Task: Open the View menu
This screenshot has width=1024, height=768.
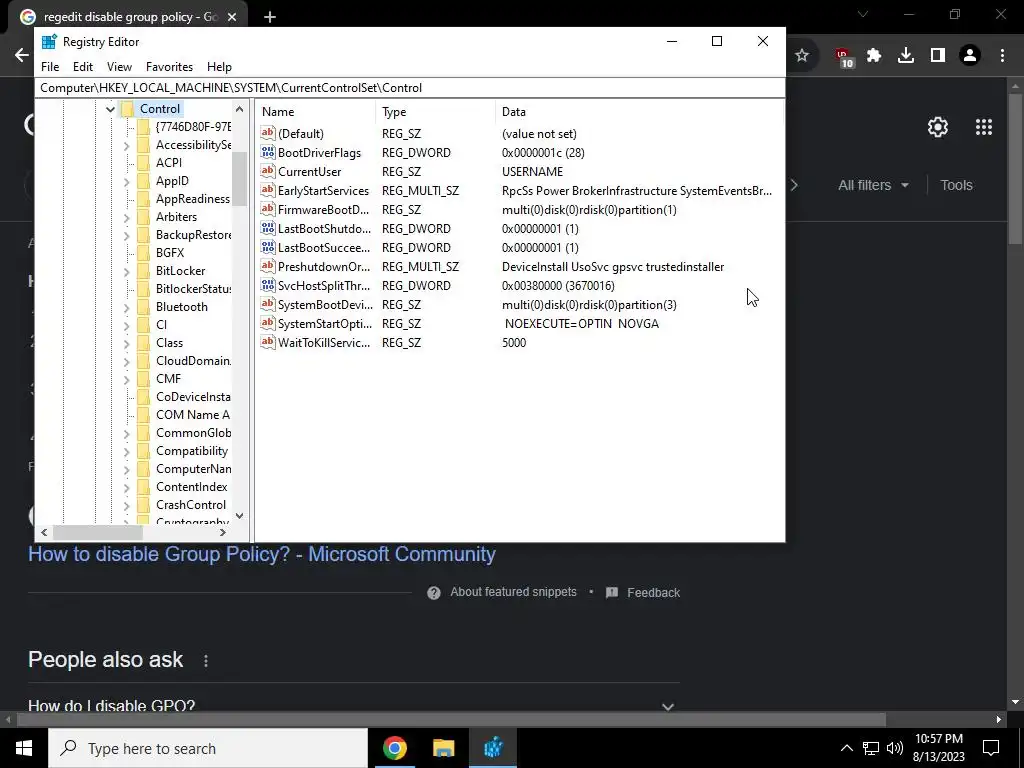Action: (x=120, y=67)
